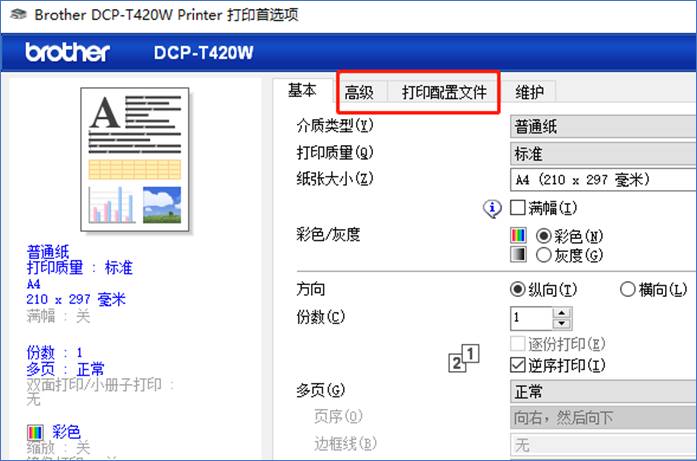Toggle the 逐份打印 checkbox

[x=517, y=344]
